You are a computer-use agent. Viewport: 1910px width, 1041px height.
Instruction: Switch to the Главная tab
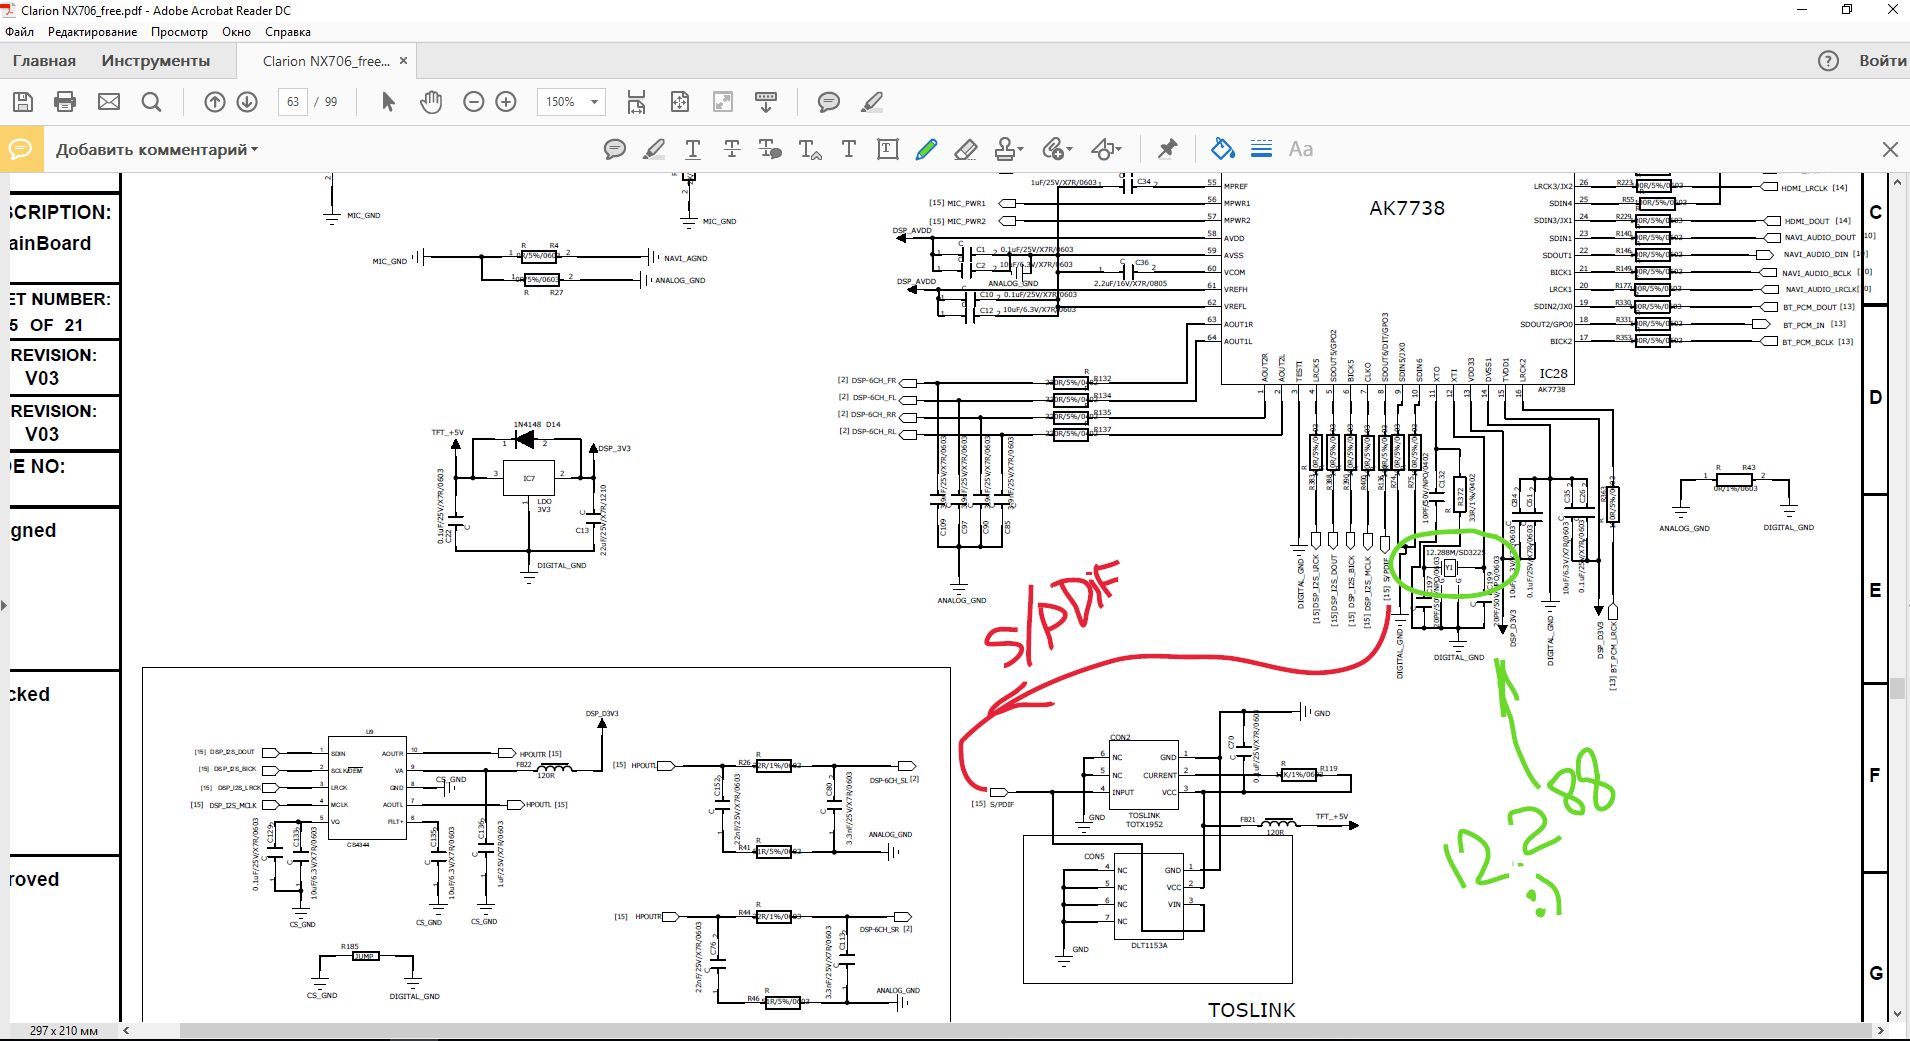tap(44, 61)
